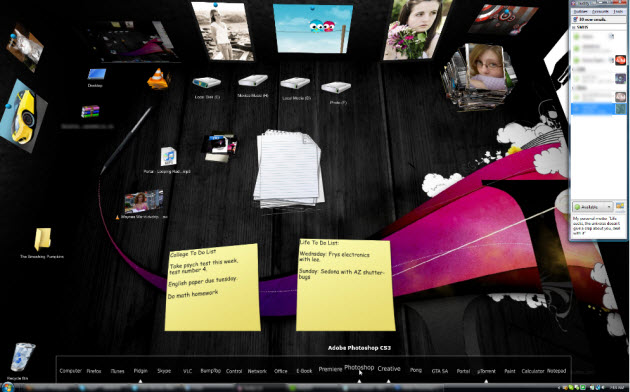Collapse the contact group in messenger list
Image resolution: width=630 pixels, height=392 pixels.
(575, 27)
